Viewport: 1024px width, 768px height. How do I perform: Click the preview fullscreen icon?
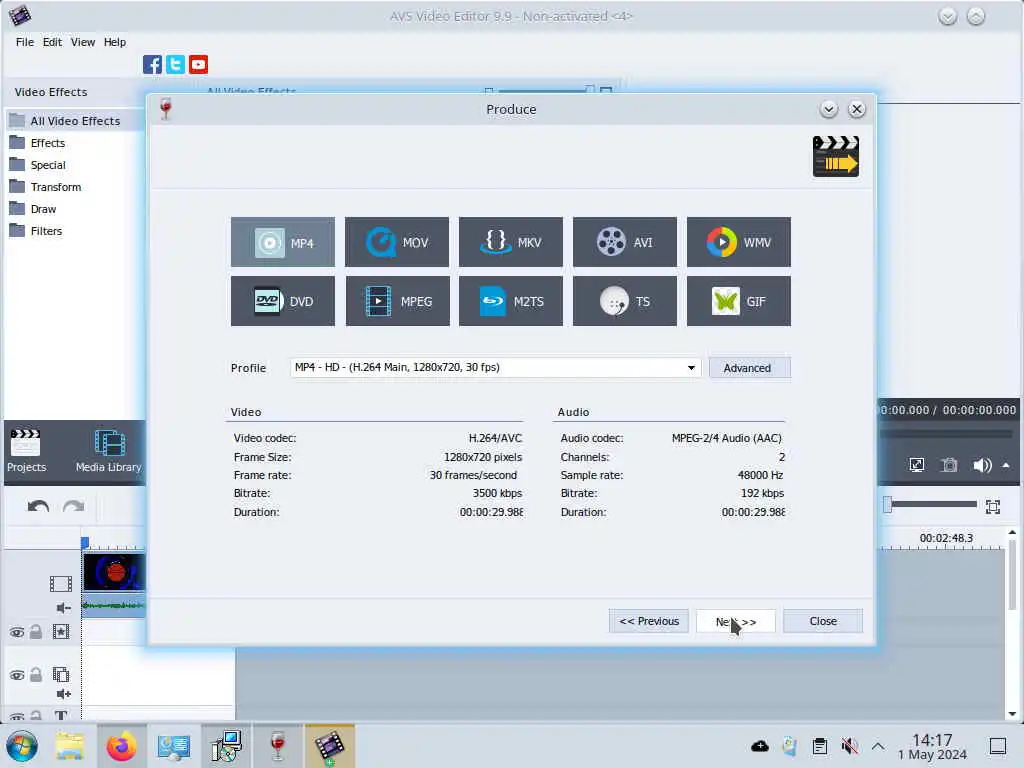click(x=917, y=465)
